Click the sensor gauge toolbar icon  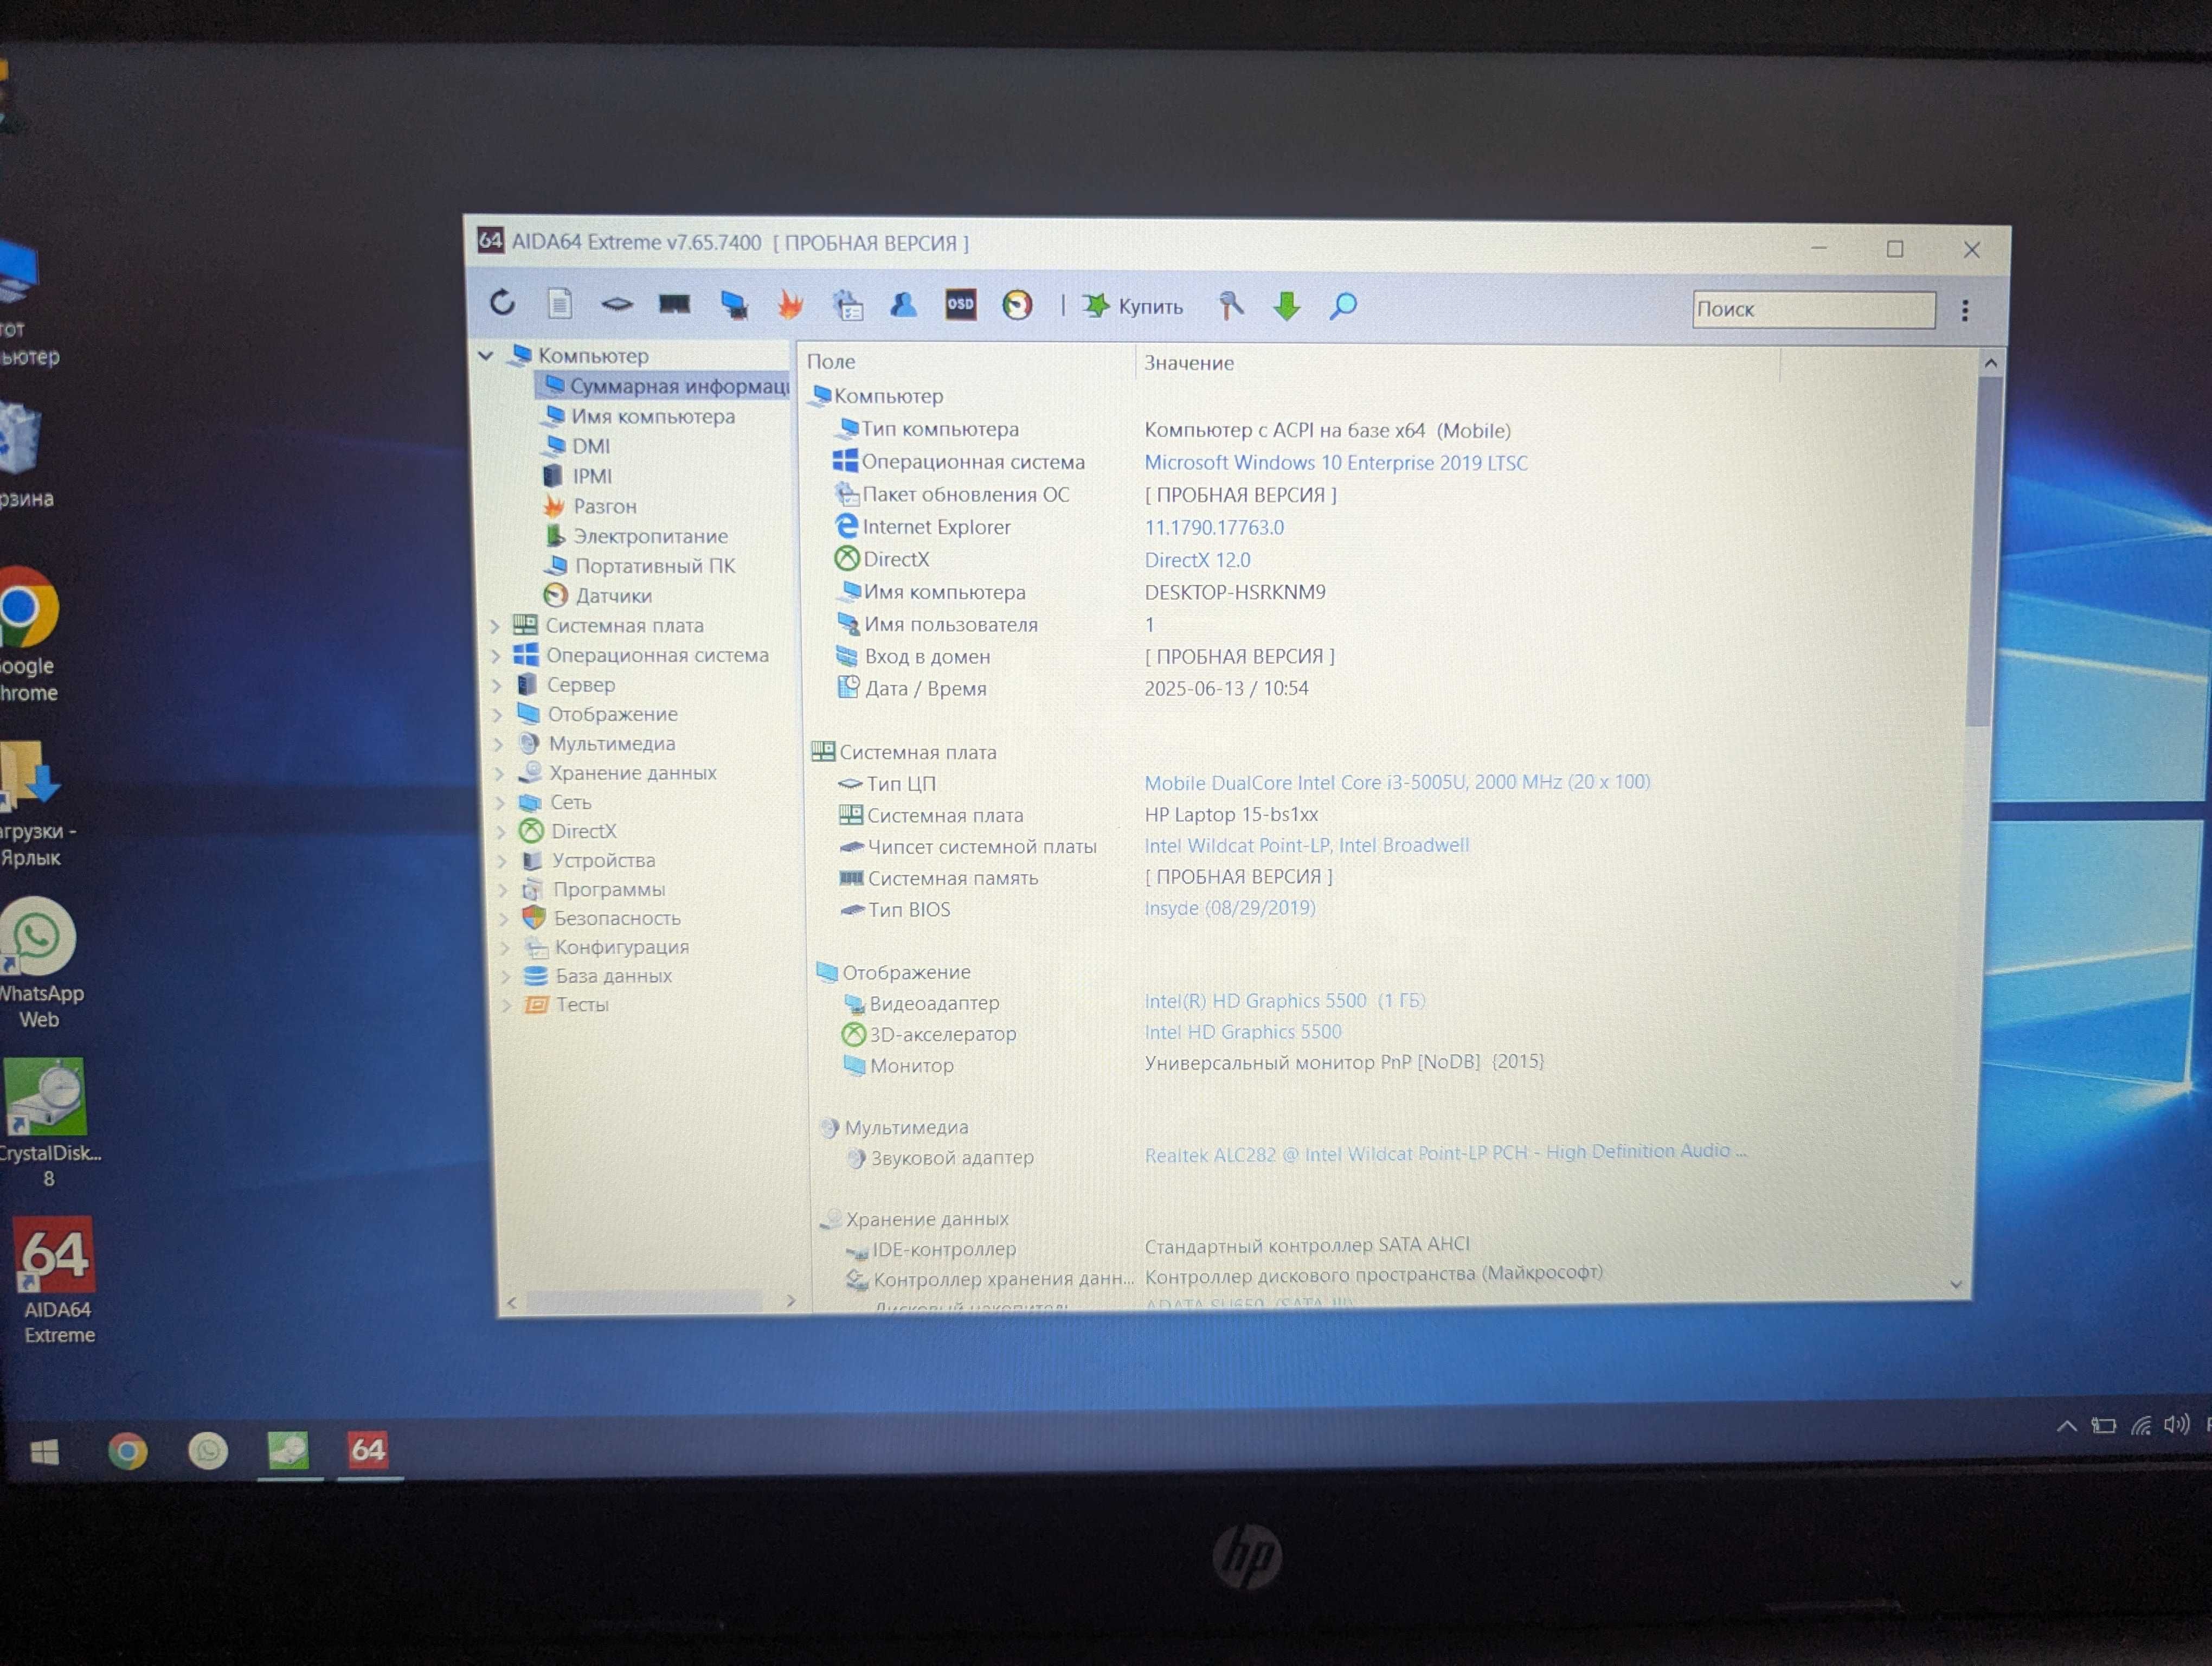click(1017, 305)
